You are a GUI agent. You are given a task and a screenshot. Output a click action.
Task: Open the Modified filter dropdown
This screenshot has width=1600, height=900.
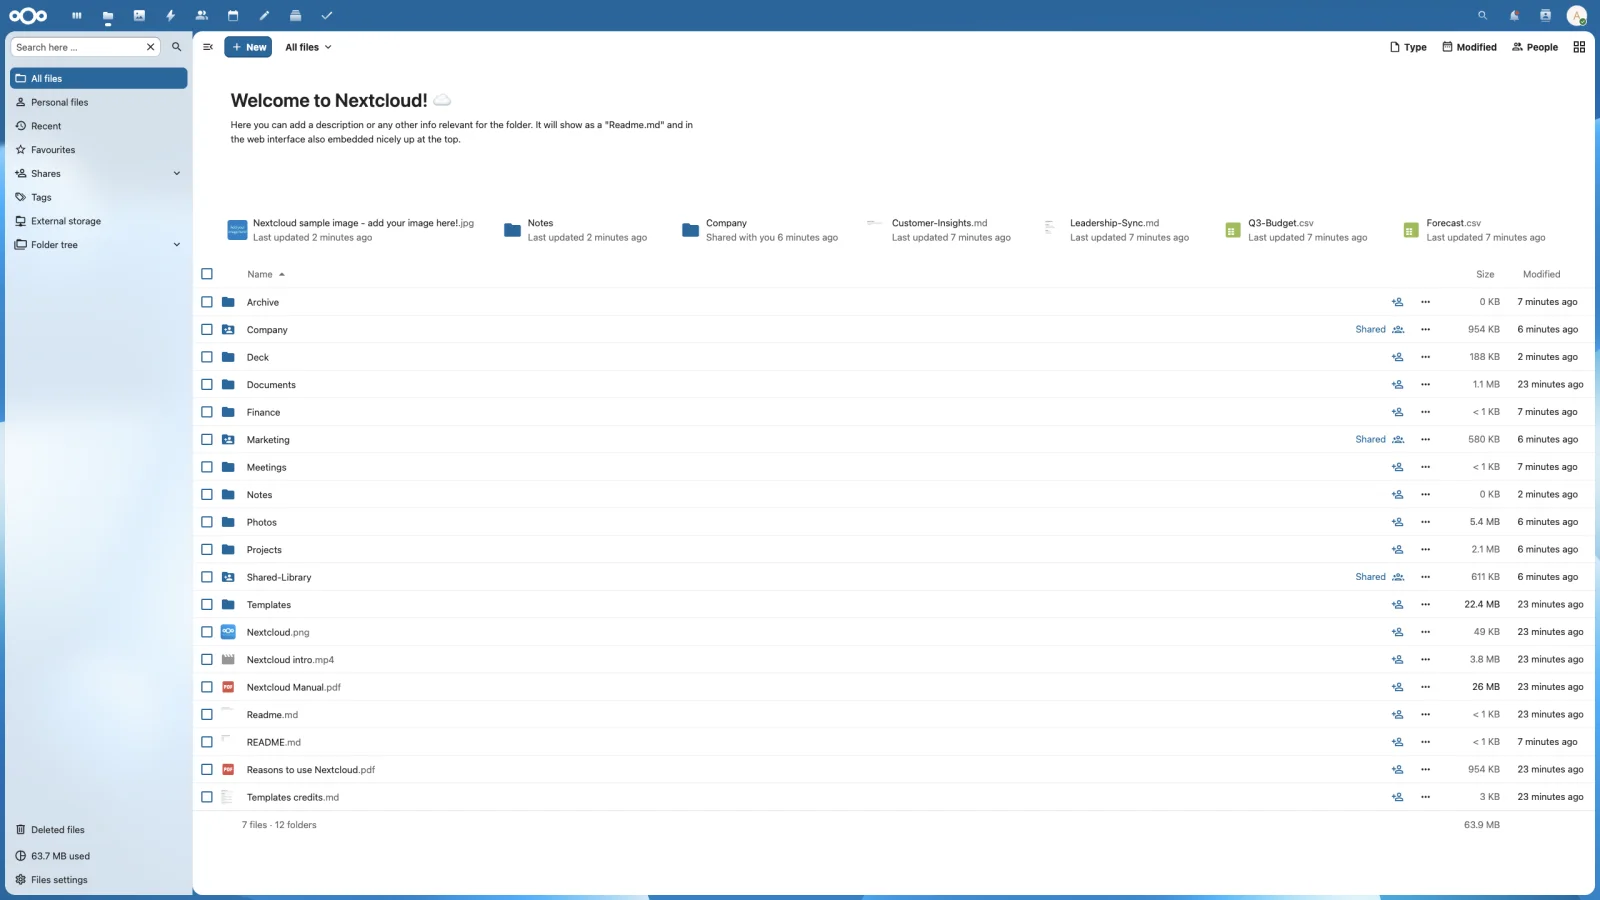point(1469,47)
